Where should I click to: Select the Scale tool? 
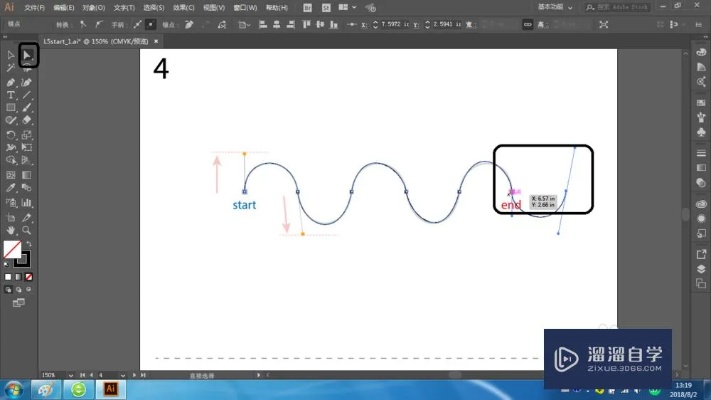27,135
